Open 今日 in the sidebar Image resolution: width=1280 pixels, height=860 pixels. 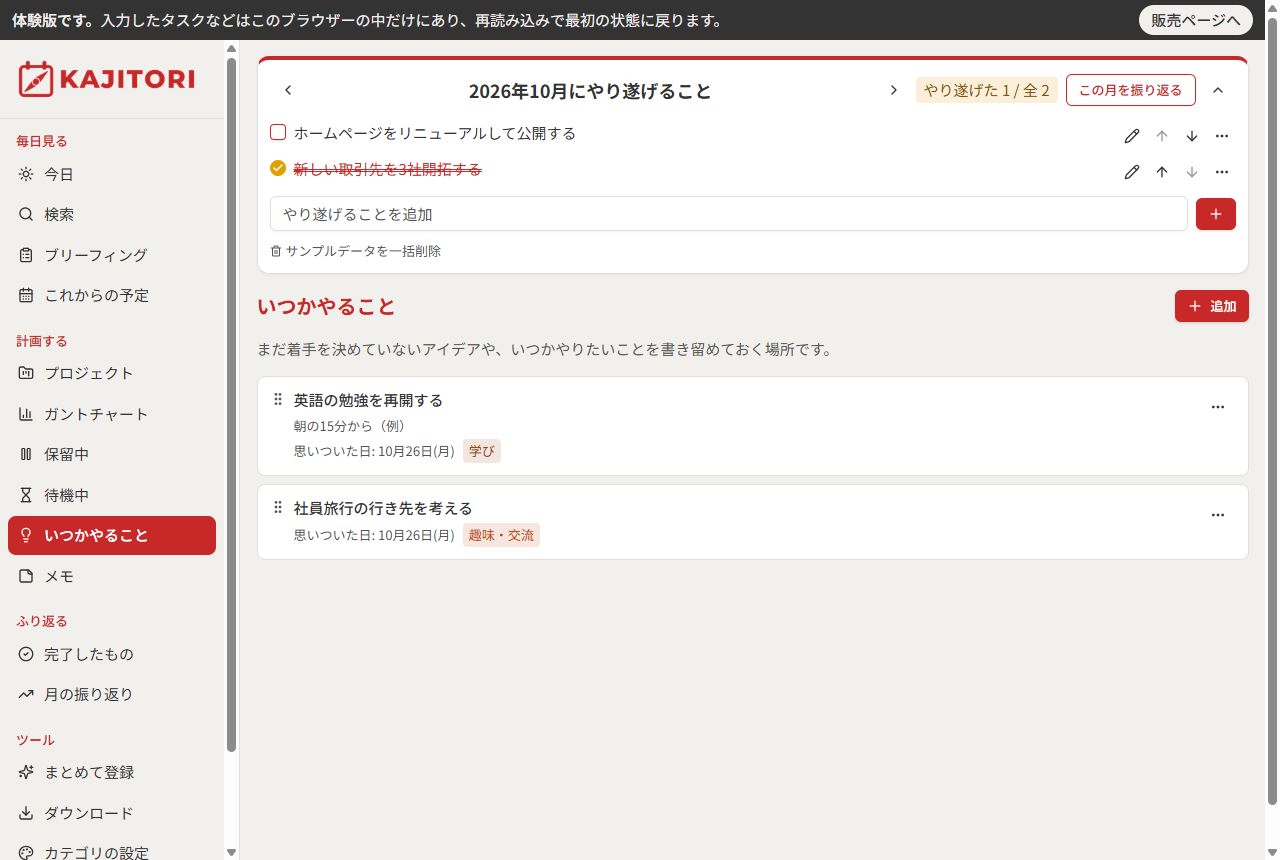[x=112, y=174]
